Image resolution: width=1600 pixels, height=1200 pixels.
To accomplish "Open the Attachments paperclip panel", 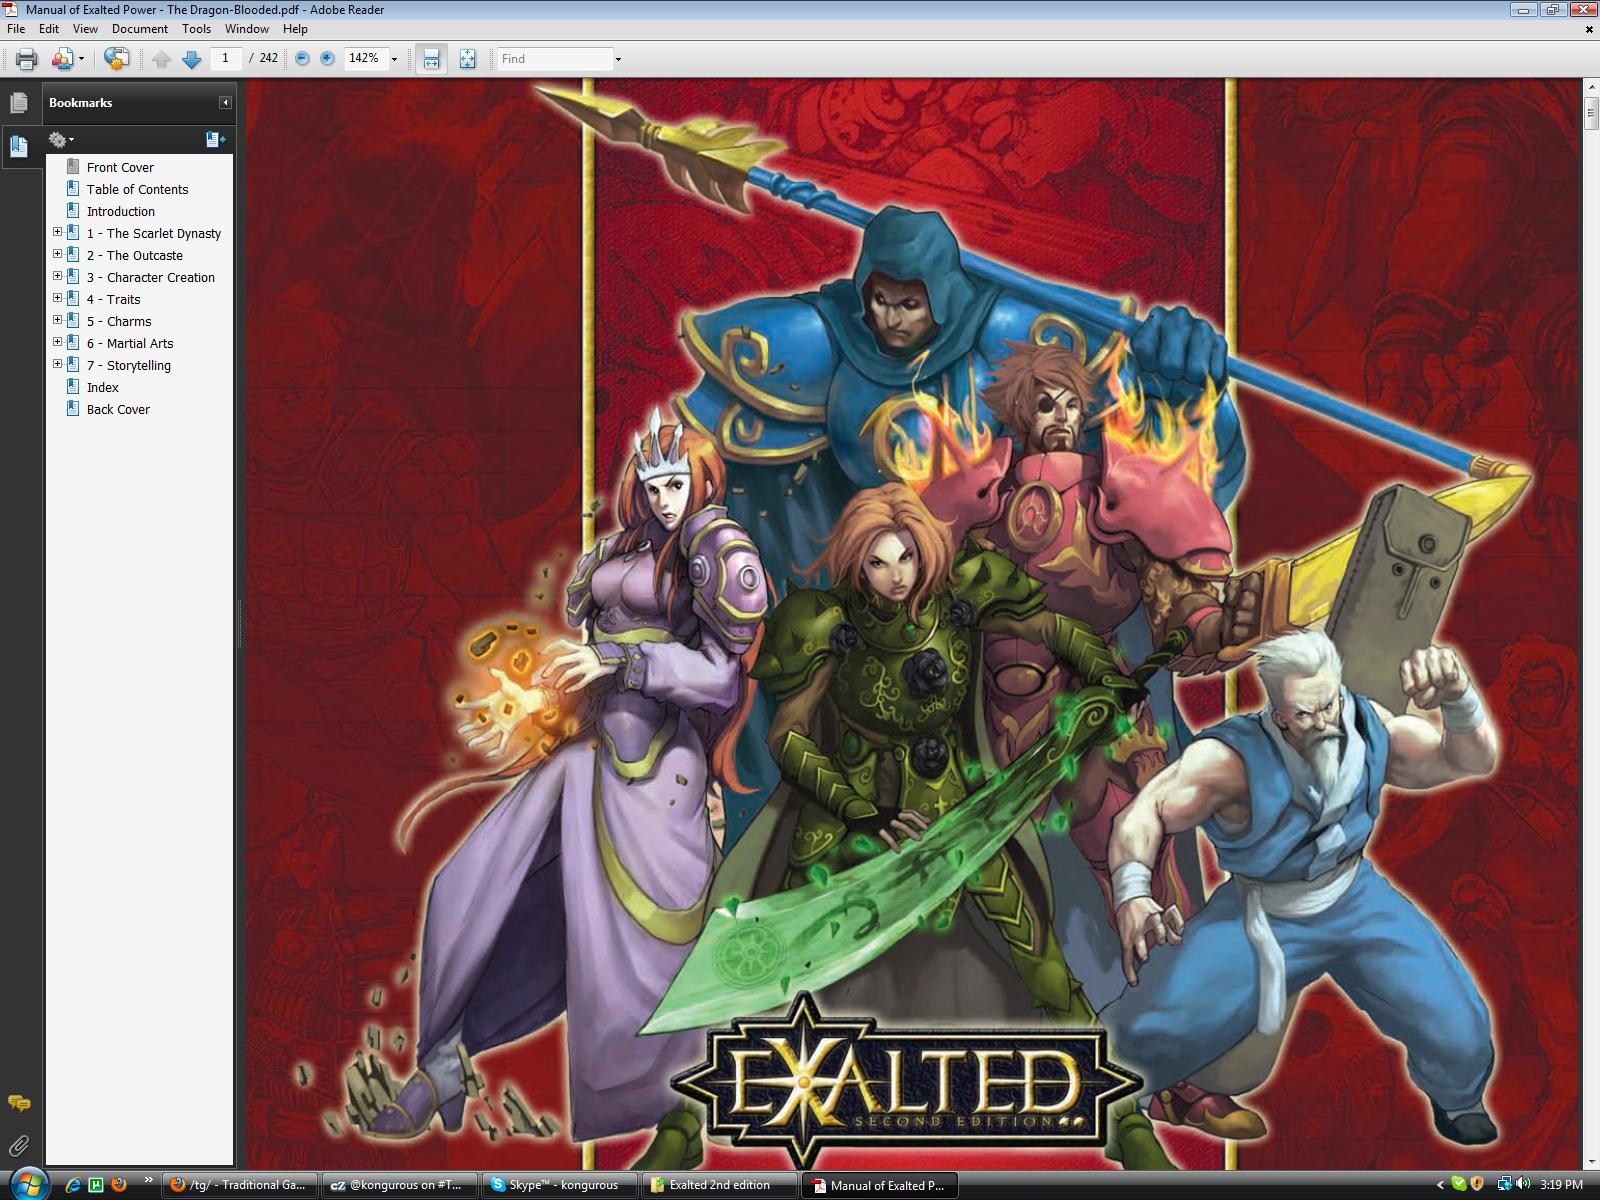I will 19,1145.
